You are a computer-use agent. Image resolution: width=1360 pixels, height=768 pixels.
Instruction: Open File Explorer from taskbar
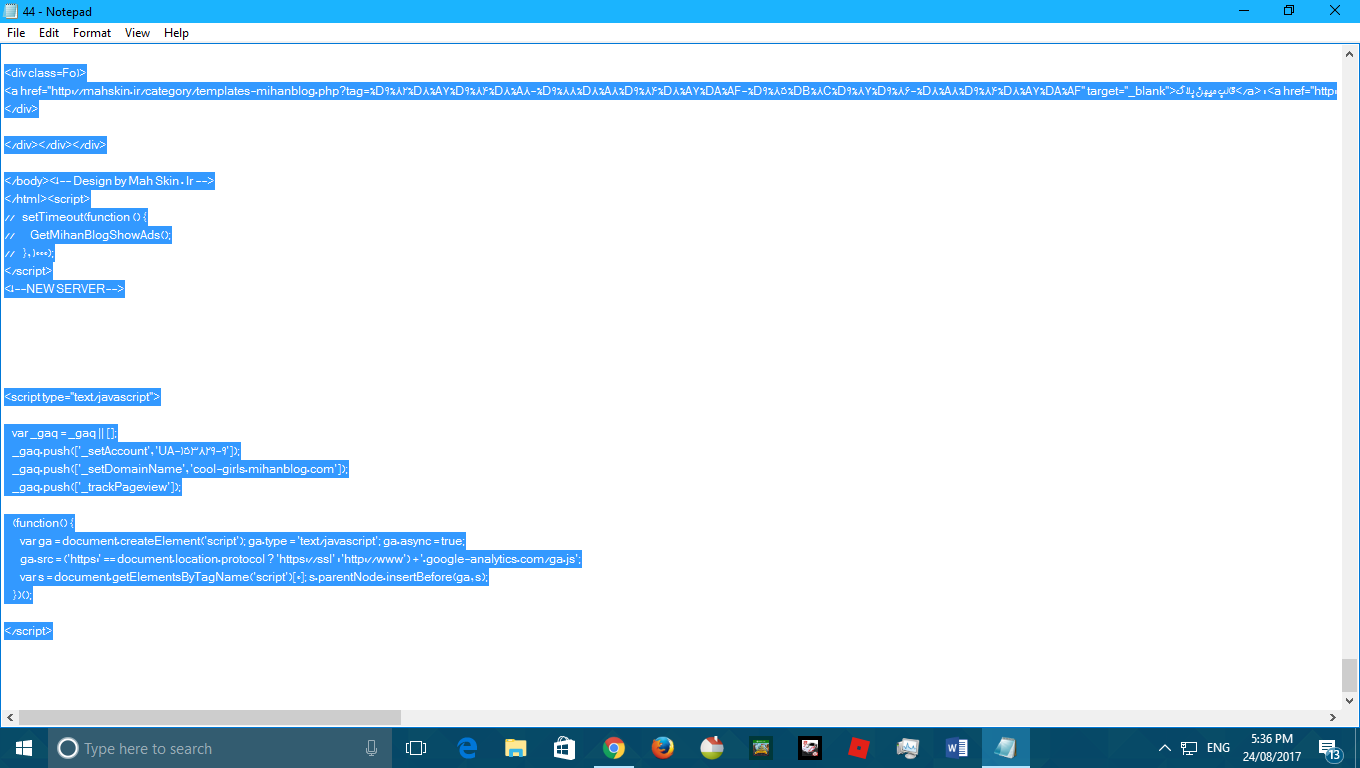coord(516,748)
